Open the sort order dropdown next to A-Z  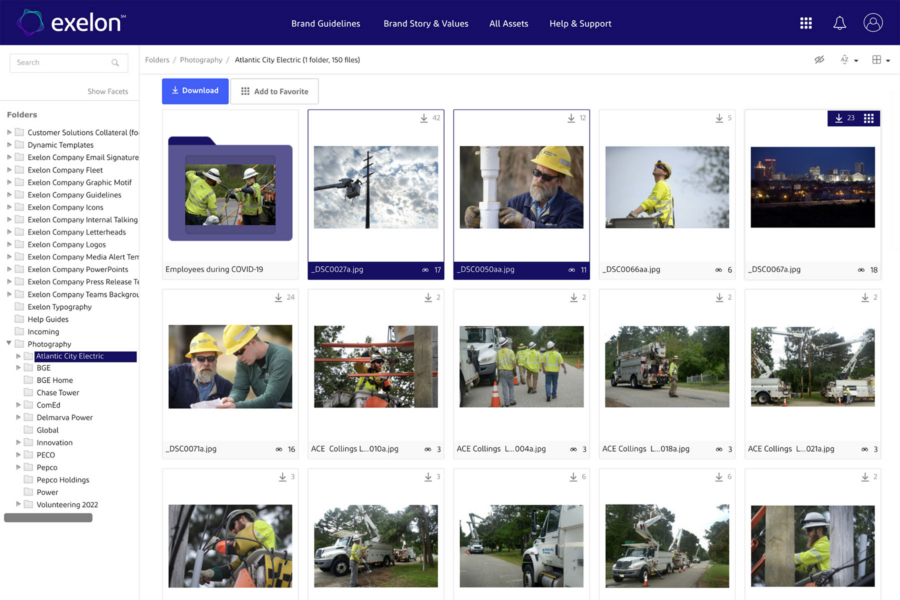pyautogui.click(x=855, y=59)
